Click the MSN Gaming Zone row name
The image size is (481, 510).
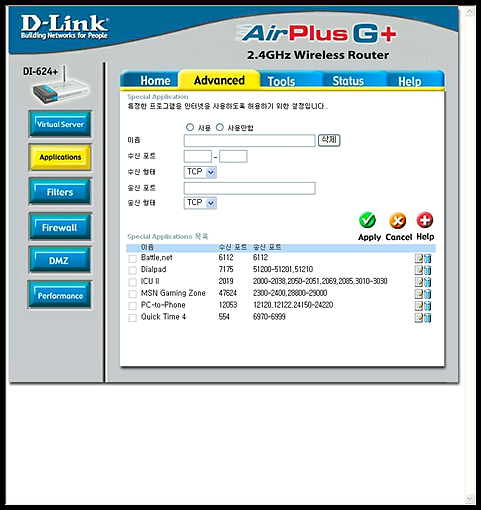[x=173, y=293]
